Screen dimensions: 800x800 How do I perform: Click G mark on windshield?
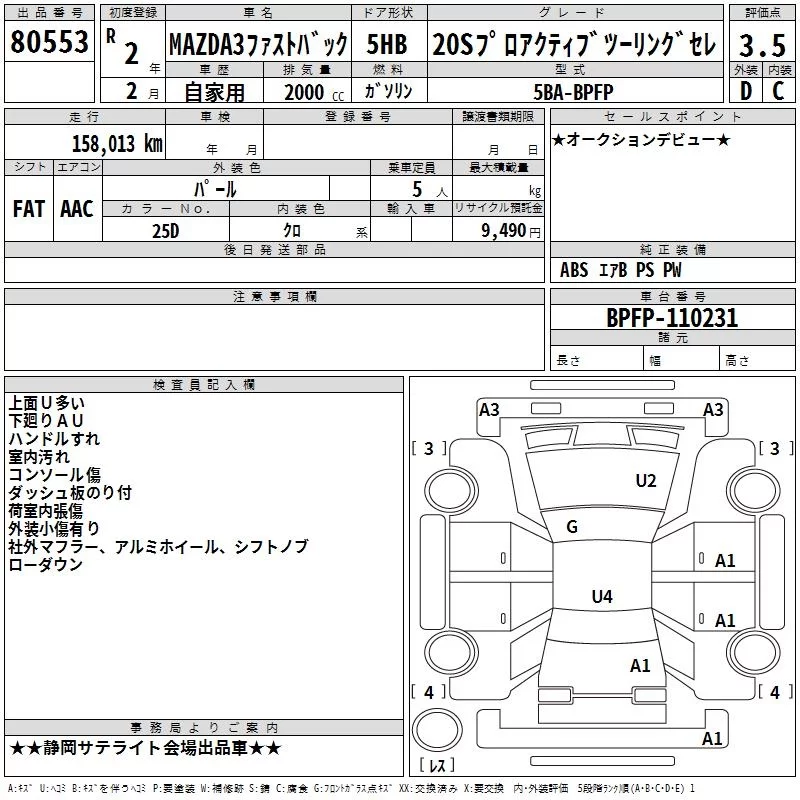click(x=572, y=527)
